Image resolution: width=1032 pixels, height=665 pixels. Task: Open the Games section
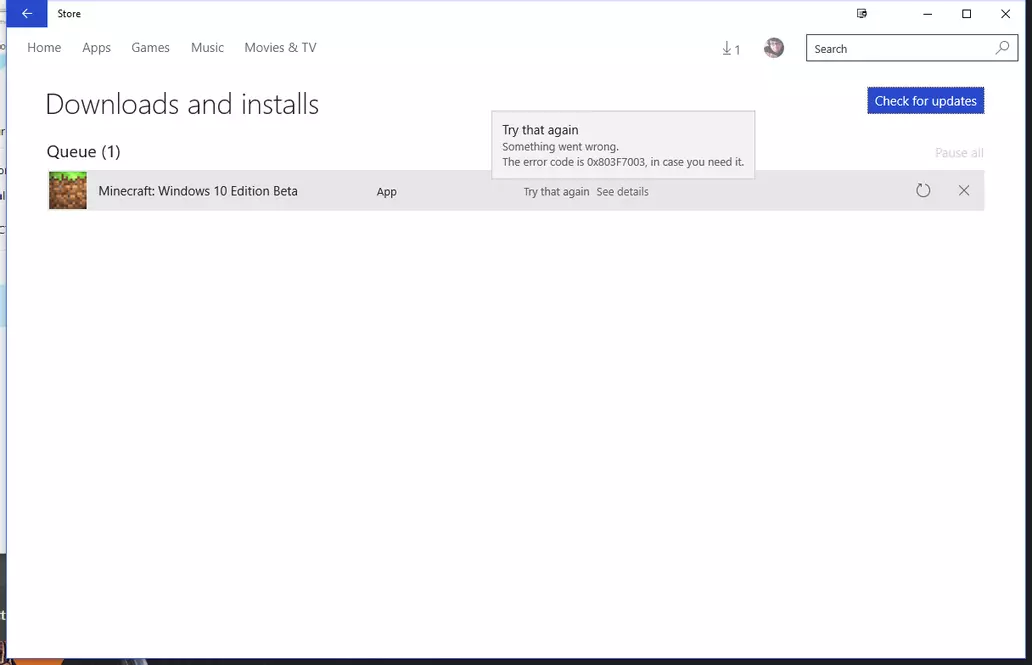point(150,47)
